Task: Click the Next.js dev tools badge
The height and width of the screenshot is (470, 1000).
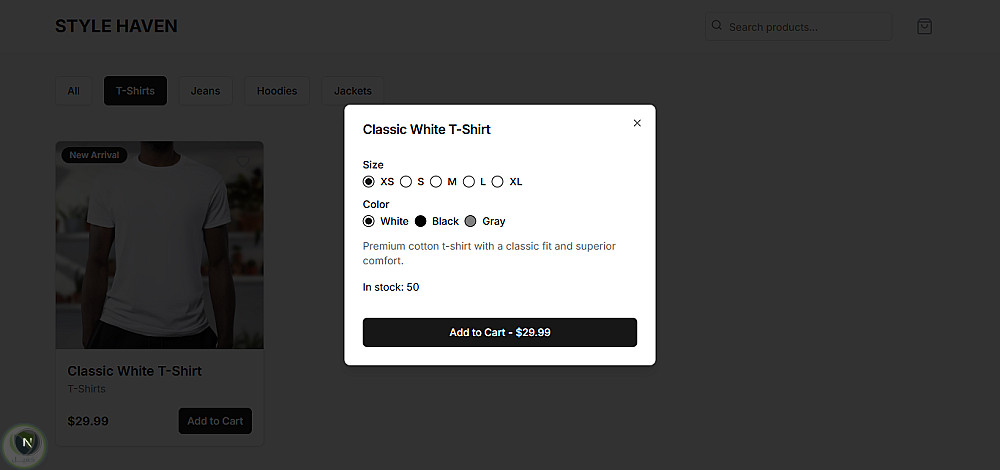Action: (27, 441)
